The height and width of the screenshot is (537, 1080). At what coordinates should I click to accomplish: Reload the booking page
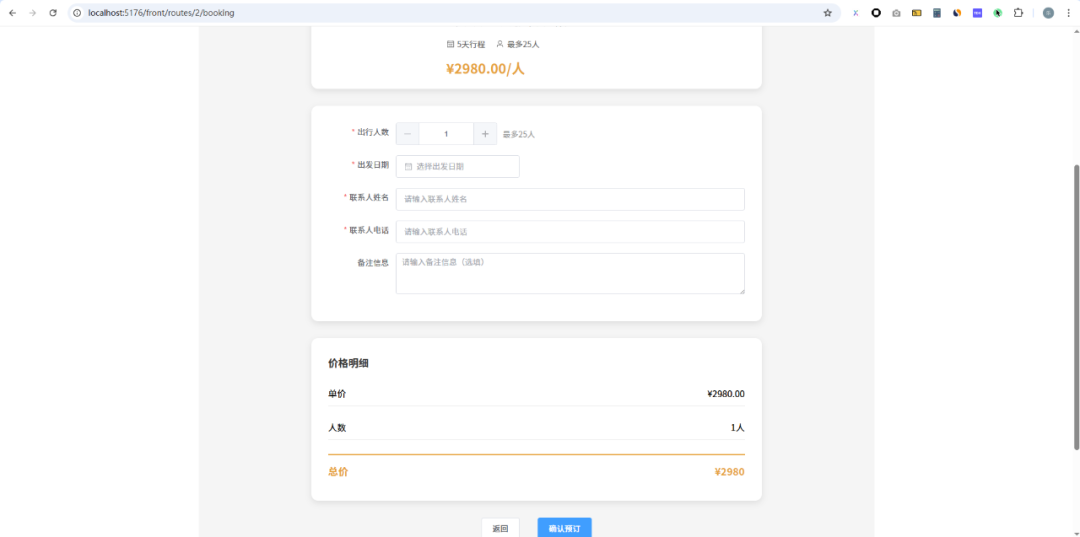[53, 13]
